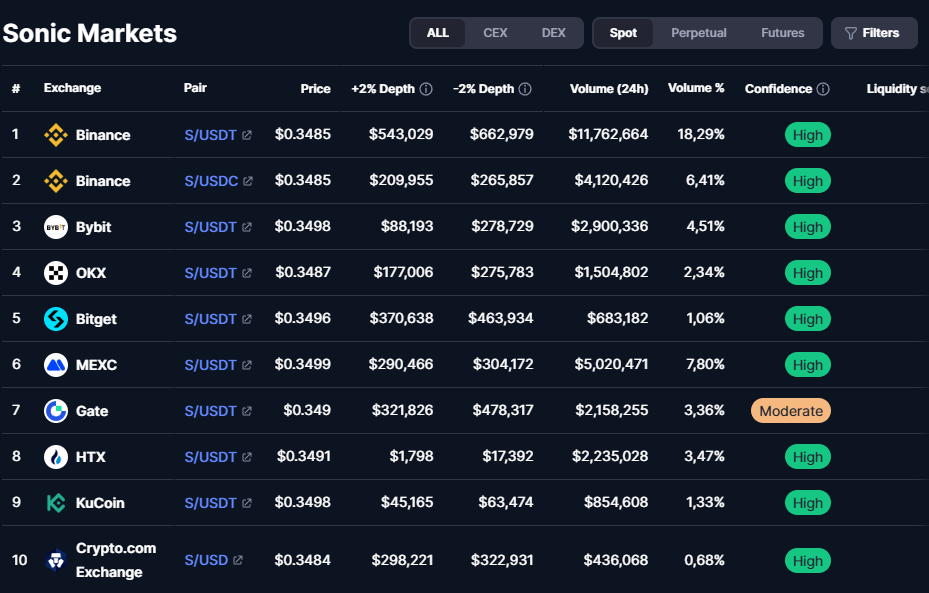929x593 pixels.
Task: Click the OKX exchange logo
Action: pyautogui.click(x=56, y=273)
